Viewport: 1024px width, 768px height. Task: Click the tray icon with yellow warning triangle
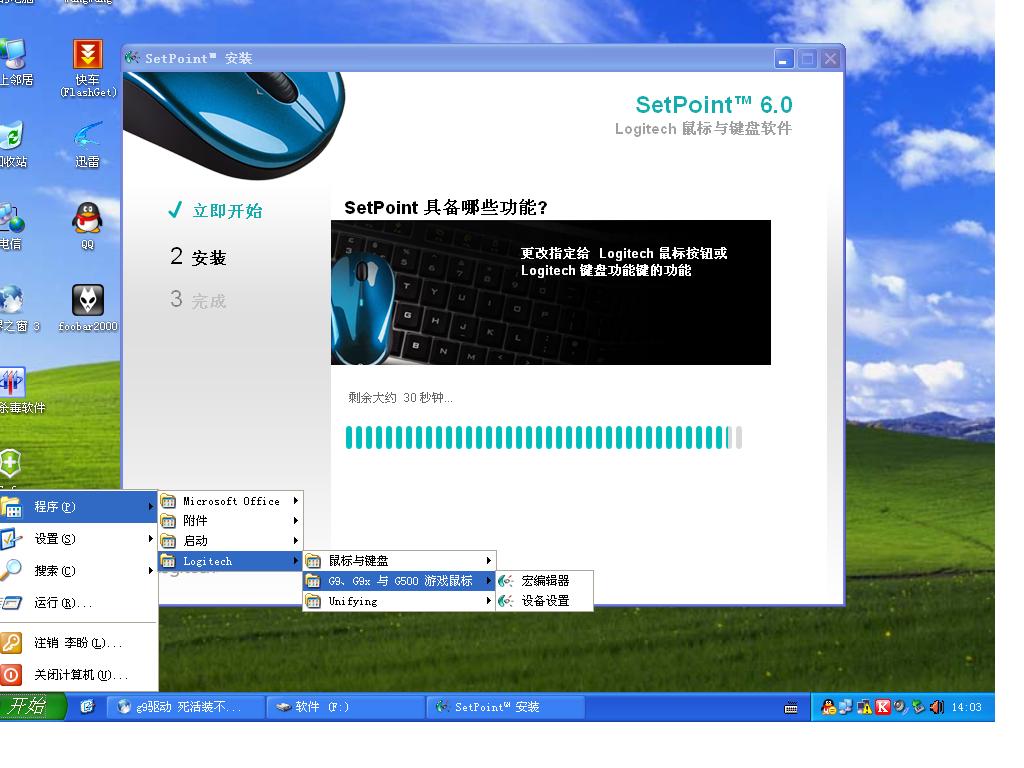[x=865, y=707]
